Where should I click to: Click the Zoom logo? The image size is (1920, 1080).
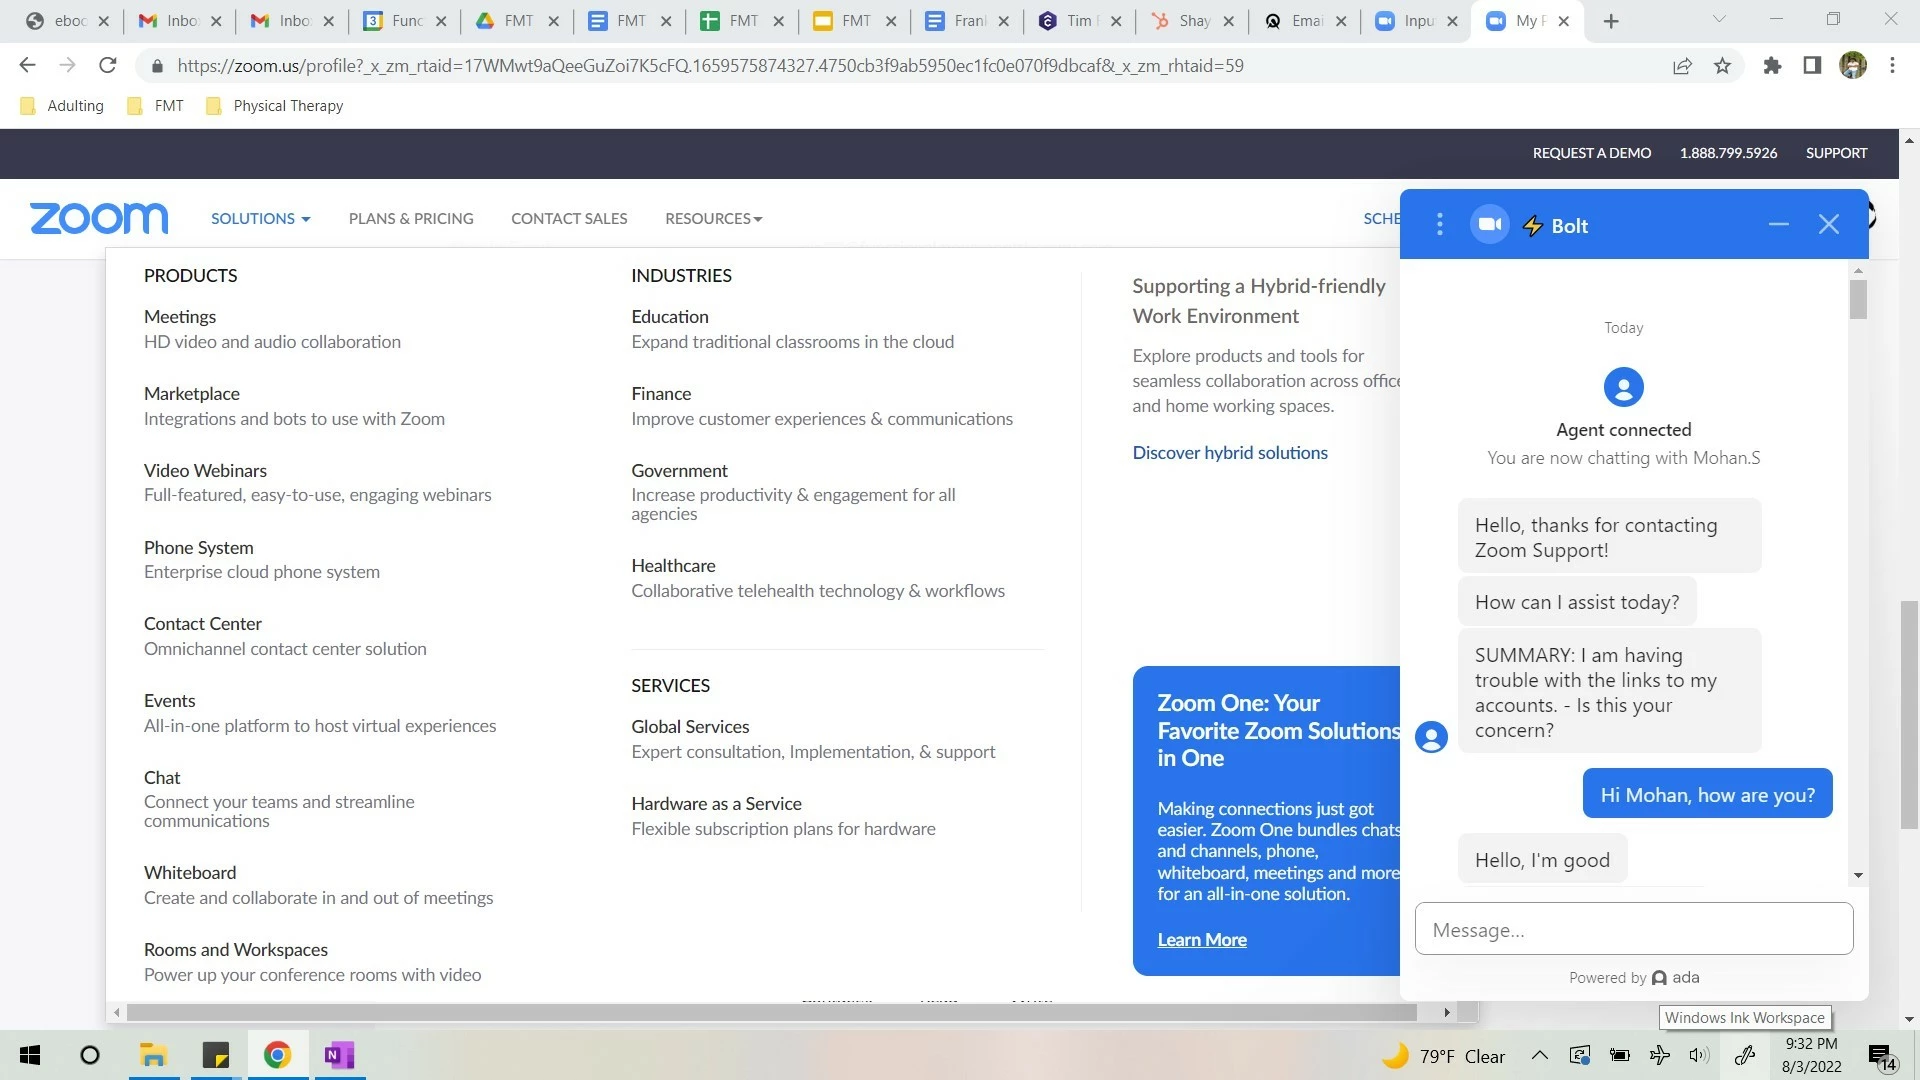[99, 218]
